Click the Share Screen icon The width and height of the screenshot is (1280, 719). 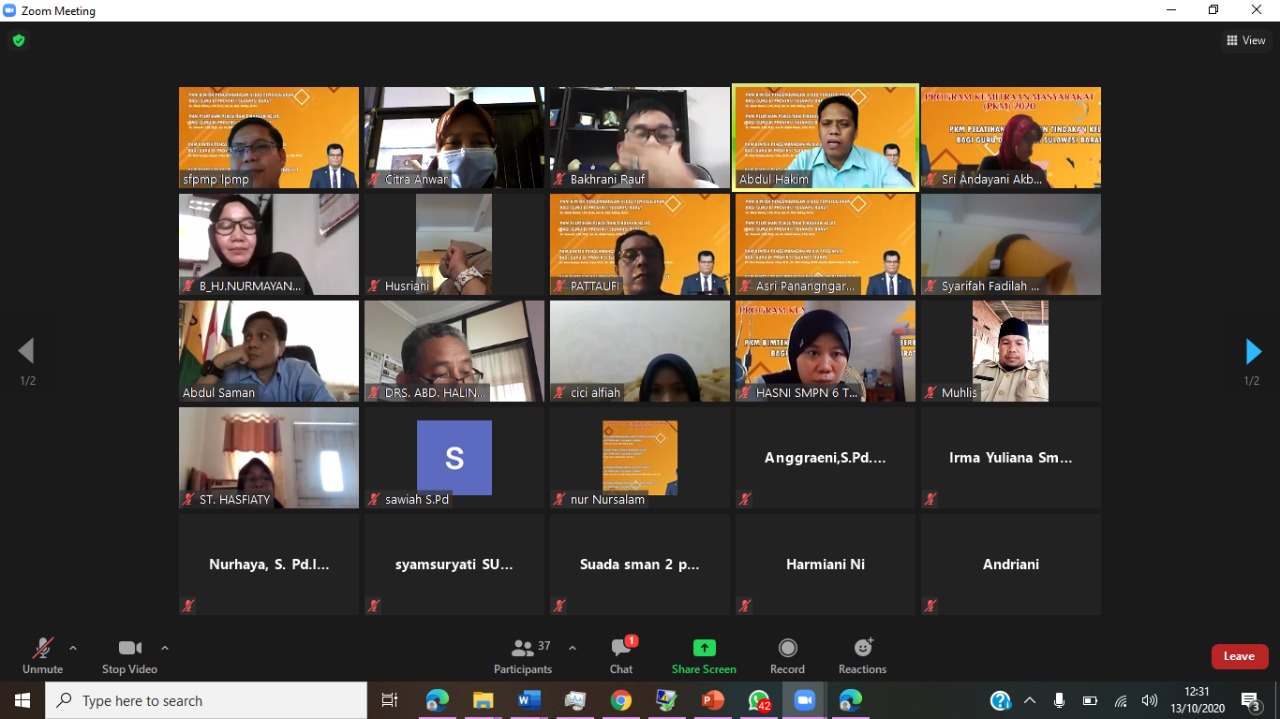(x=704, y=648)
